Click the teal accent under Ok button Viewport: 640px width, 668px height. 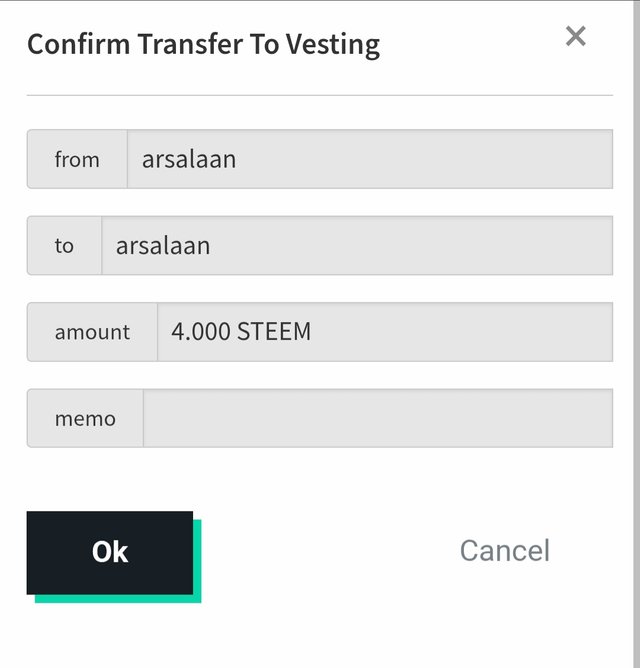118,599
